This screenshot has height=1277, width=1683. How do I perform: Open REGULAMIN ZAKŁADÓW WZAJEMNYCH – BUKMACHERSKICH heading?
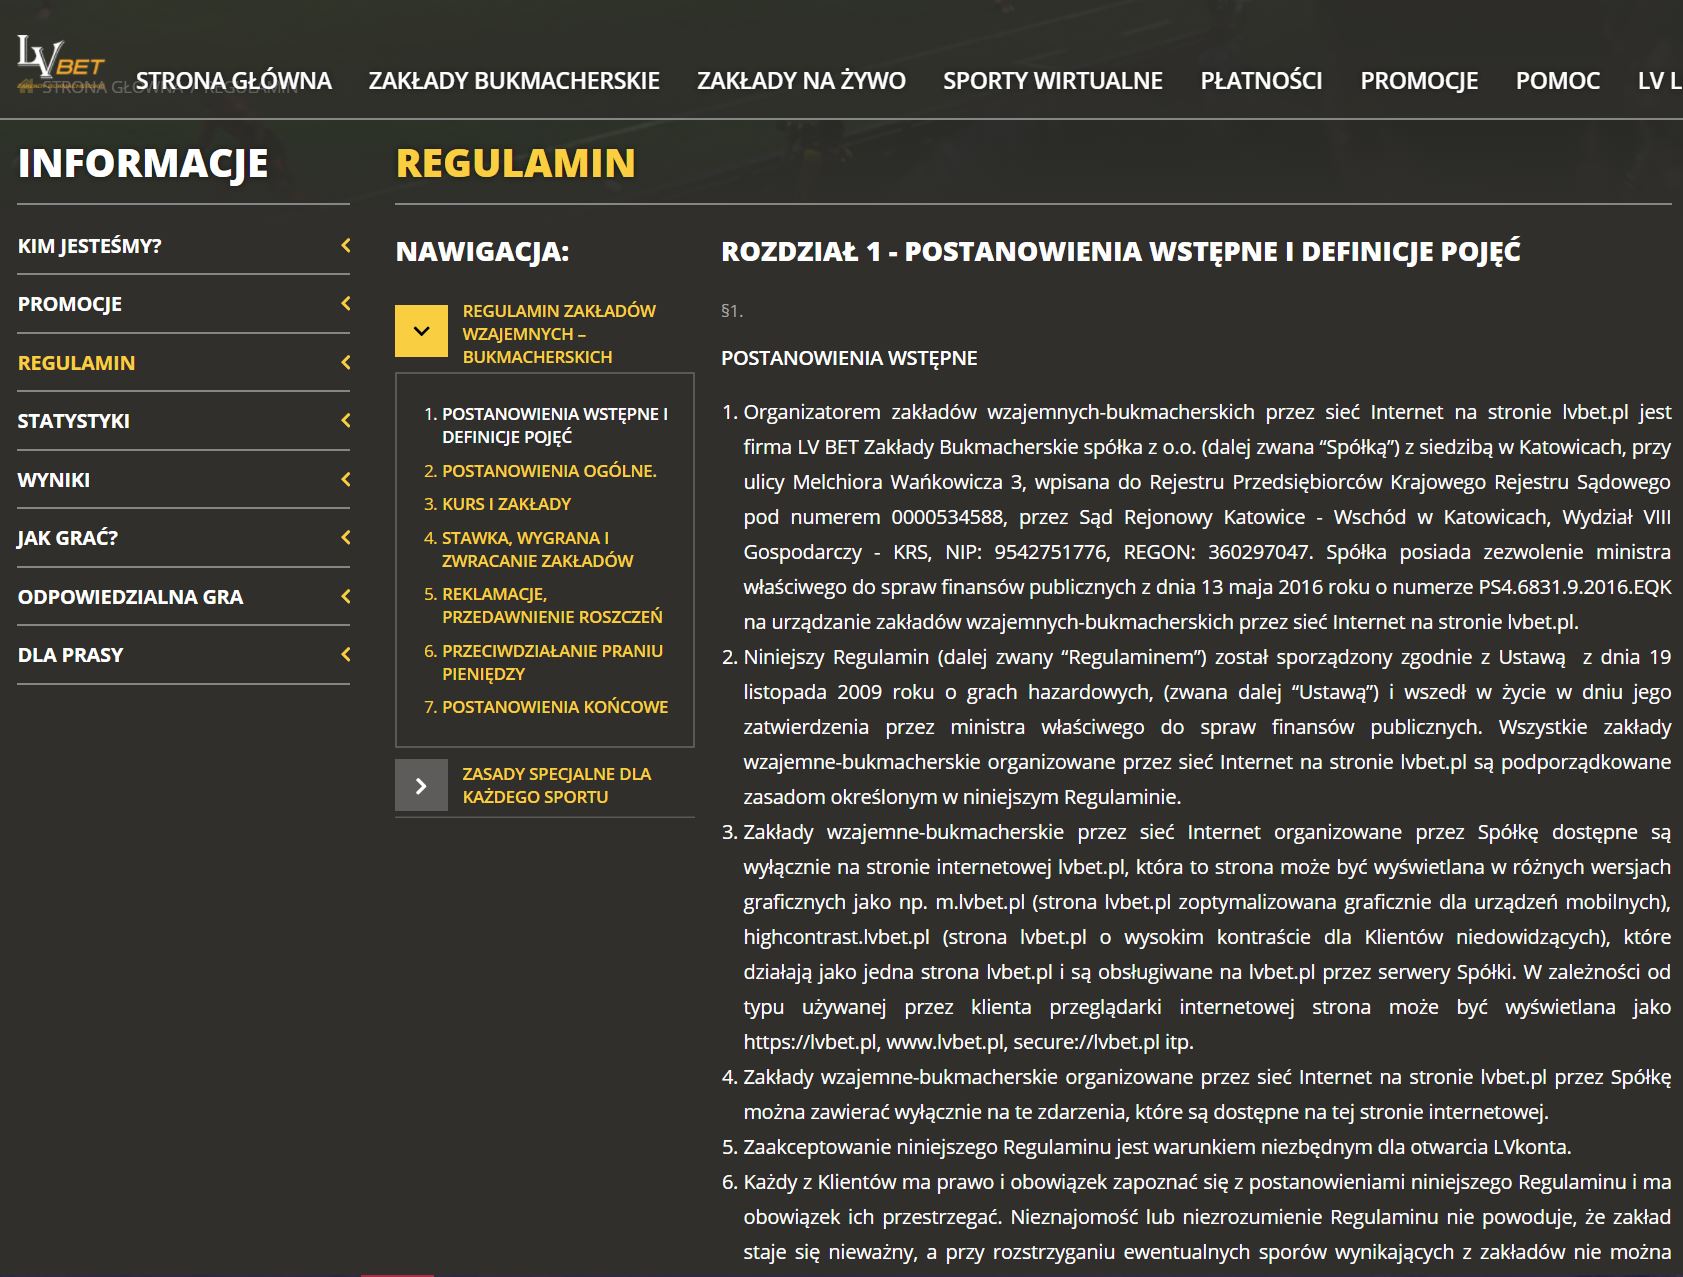(559, 334)
